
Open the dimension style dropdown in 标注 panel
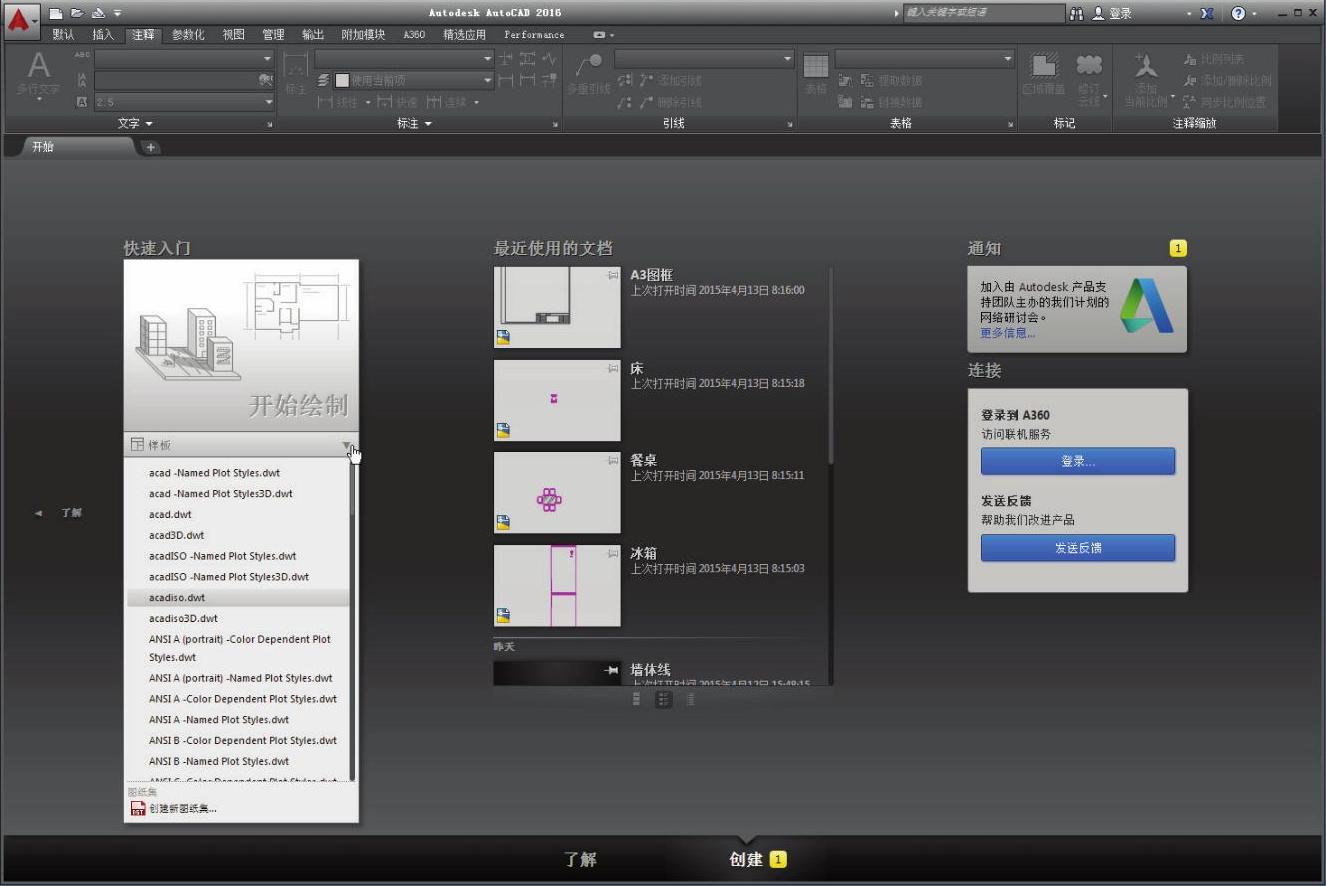pyautogui.click(x=488, y=59)
